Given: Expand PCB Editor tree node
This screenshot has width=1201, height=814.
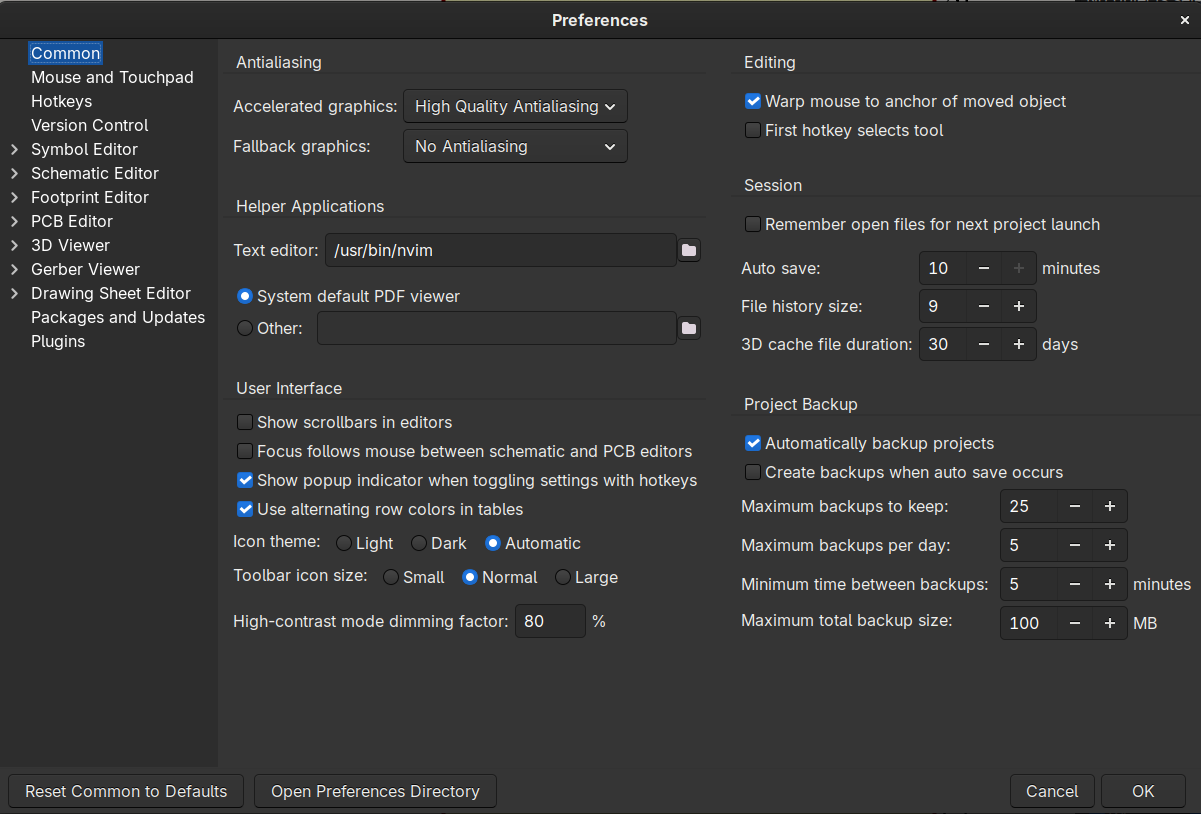Looking at the screenshot, I should (x=14, y=221).
